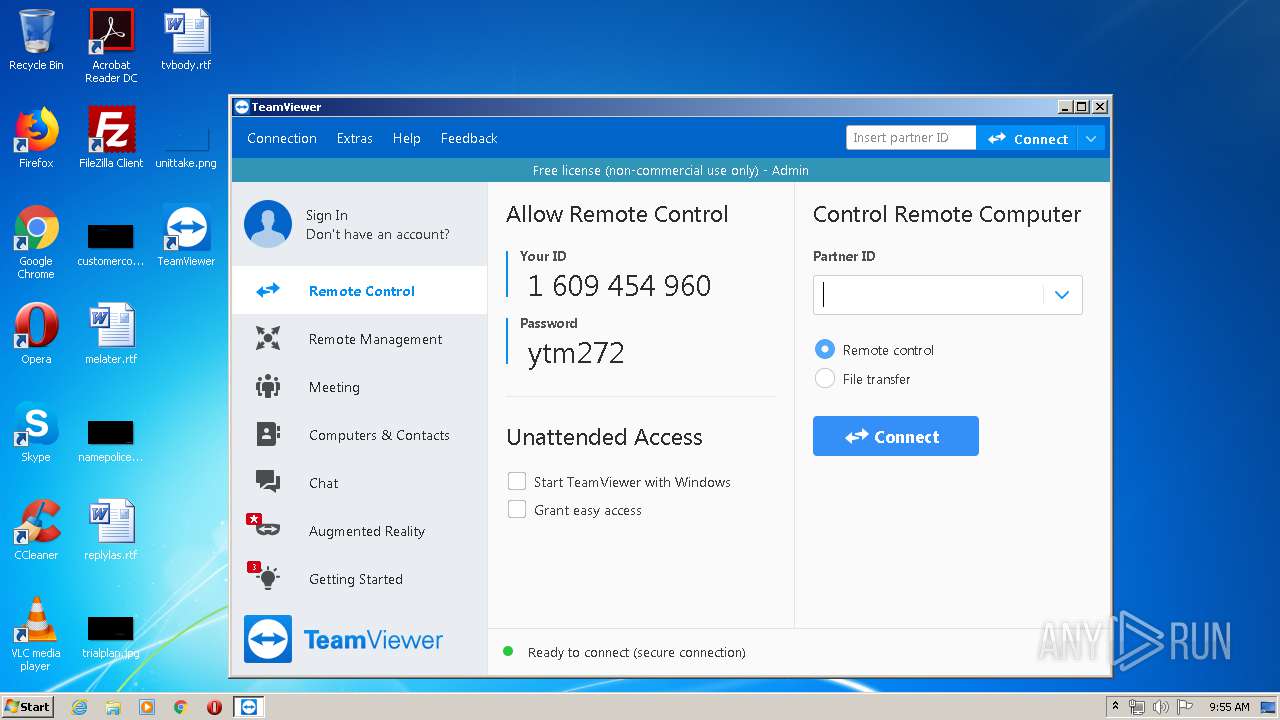Enable Start TeamViewer with Windows checkbox
The width and height of the screenshot is (1280, 720).
coord(517,482)
